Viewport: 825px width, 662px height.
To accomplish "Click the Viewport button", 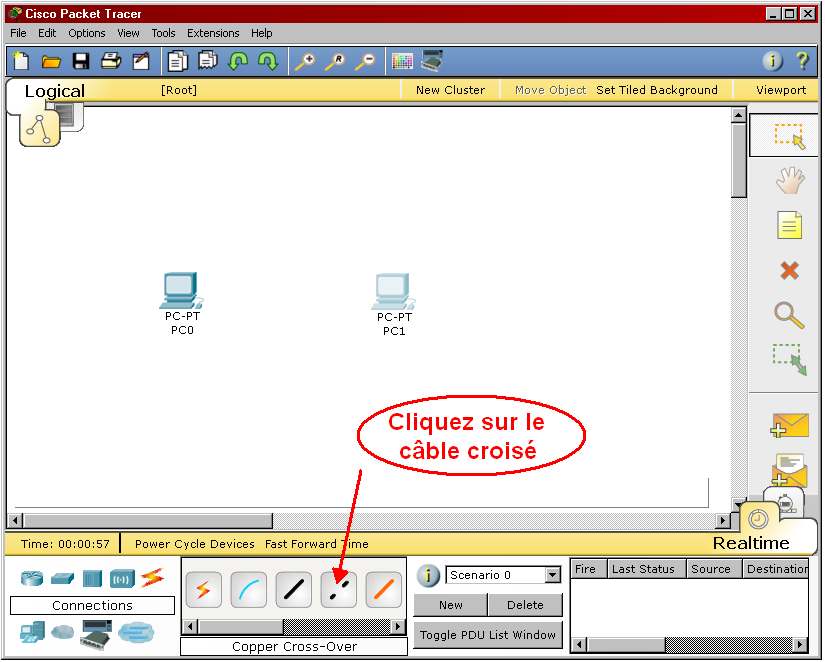I will (781, 90).
